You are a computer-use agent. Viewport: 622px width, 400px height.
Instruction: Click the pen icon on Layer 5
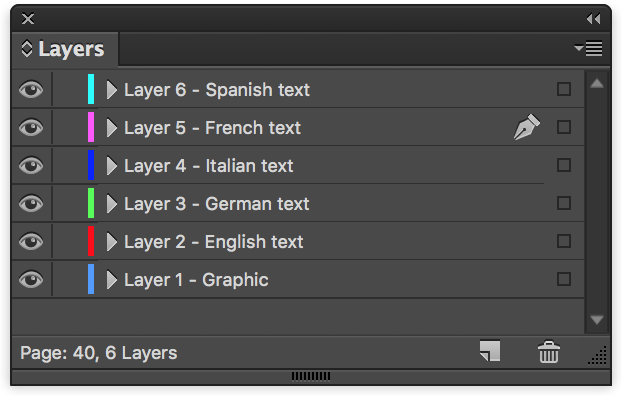[x=525, y=127]
